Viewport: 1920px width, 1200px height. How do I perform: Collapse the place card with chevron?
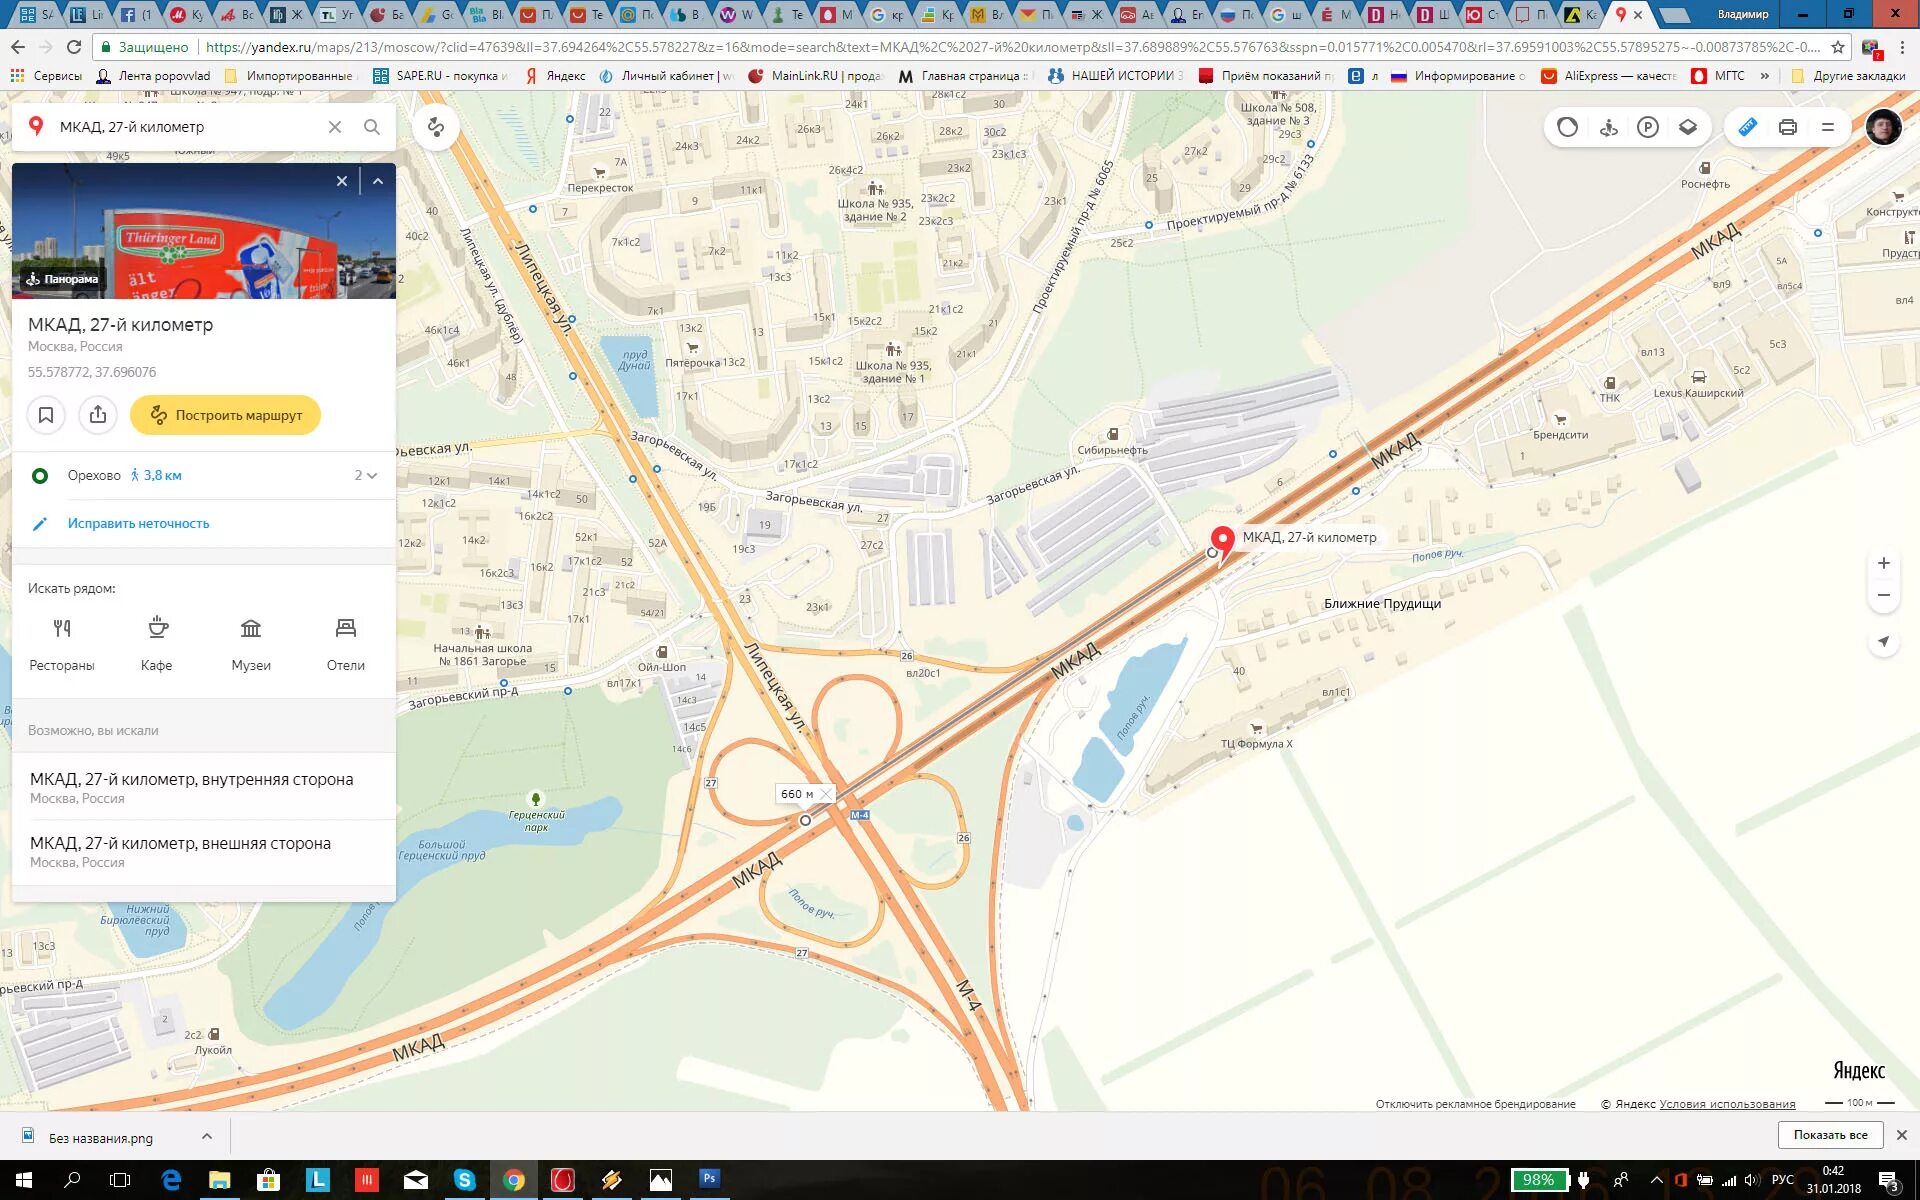(x=378, y=181)
